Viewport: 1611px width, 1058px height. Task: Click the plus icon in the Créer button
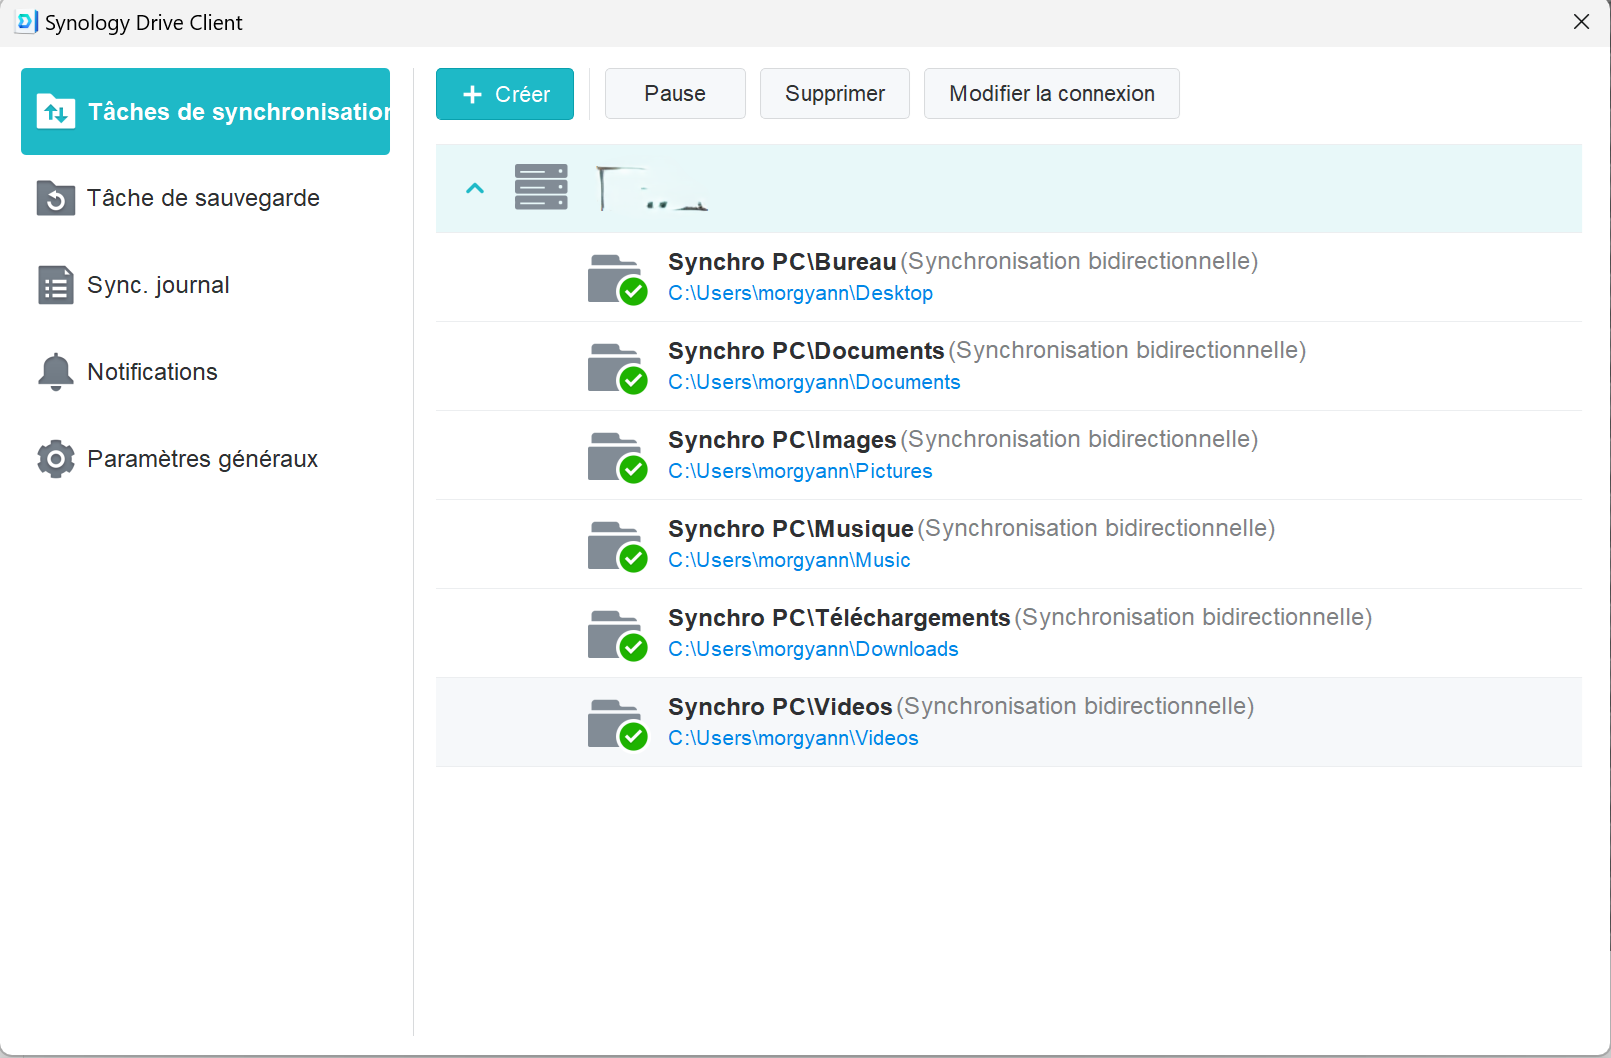click(x=473, y=94)
